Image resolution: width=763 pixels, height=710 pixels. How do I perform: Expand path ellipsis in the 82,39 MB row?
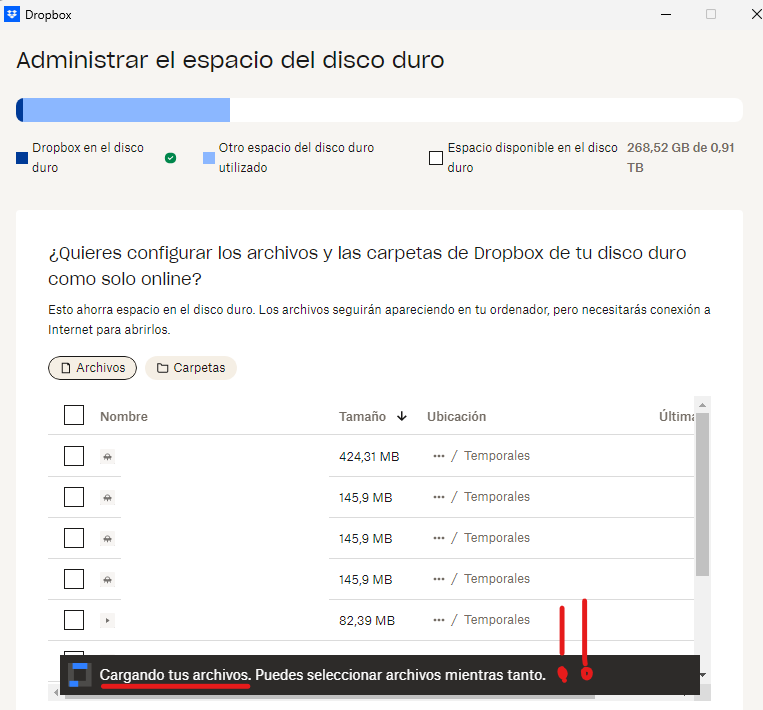(x=438, y=619)
